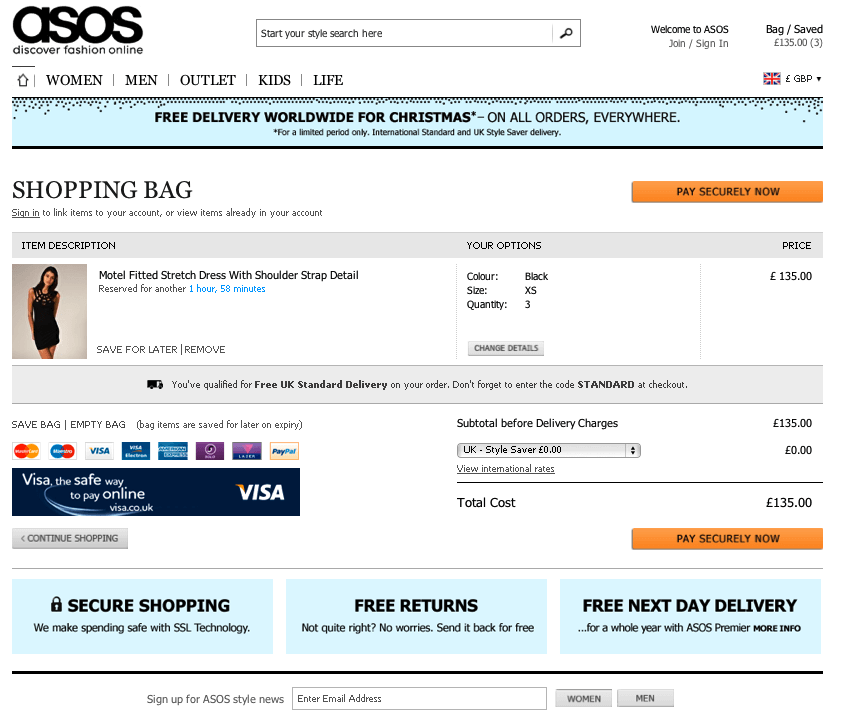This screenshot has height=716, width=846.
Task: Go to the home page icon
Action: pyautogui.click(x=23, y=80)
